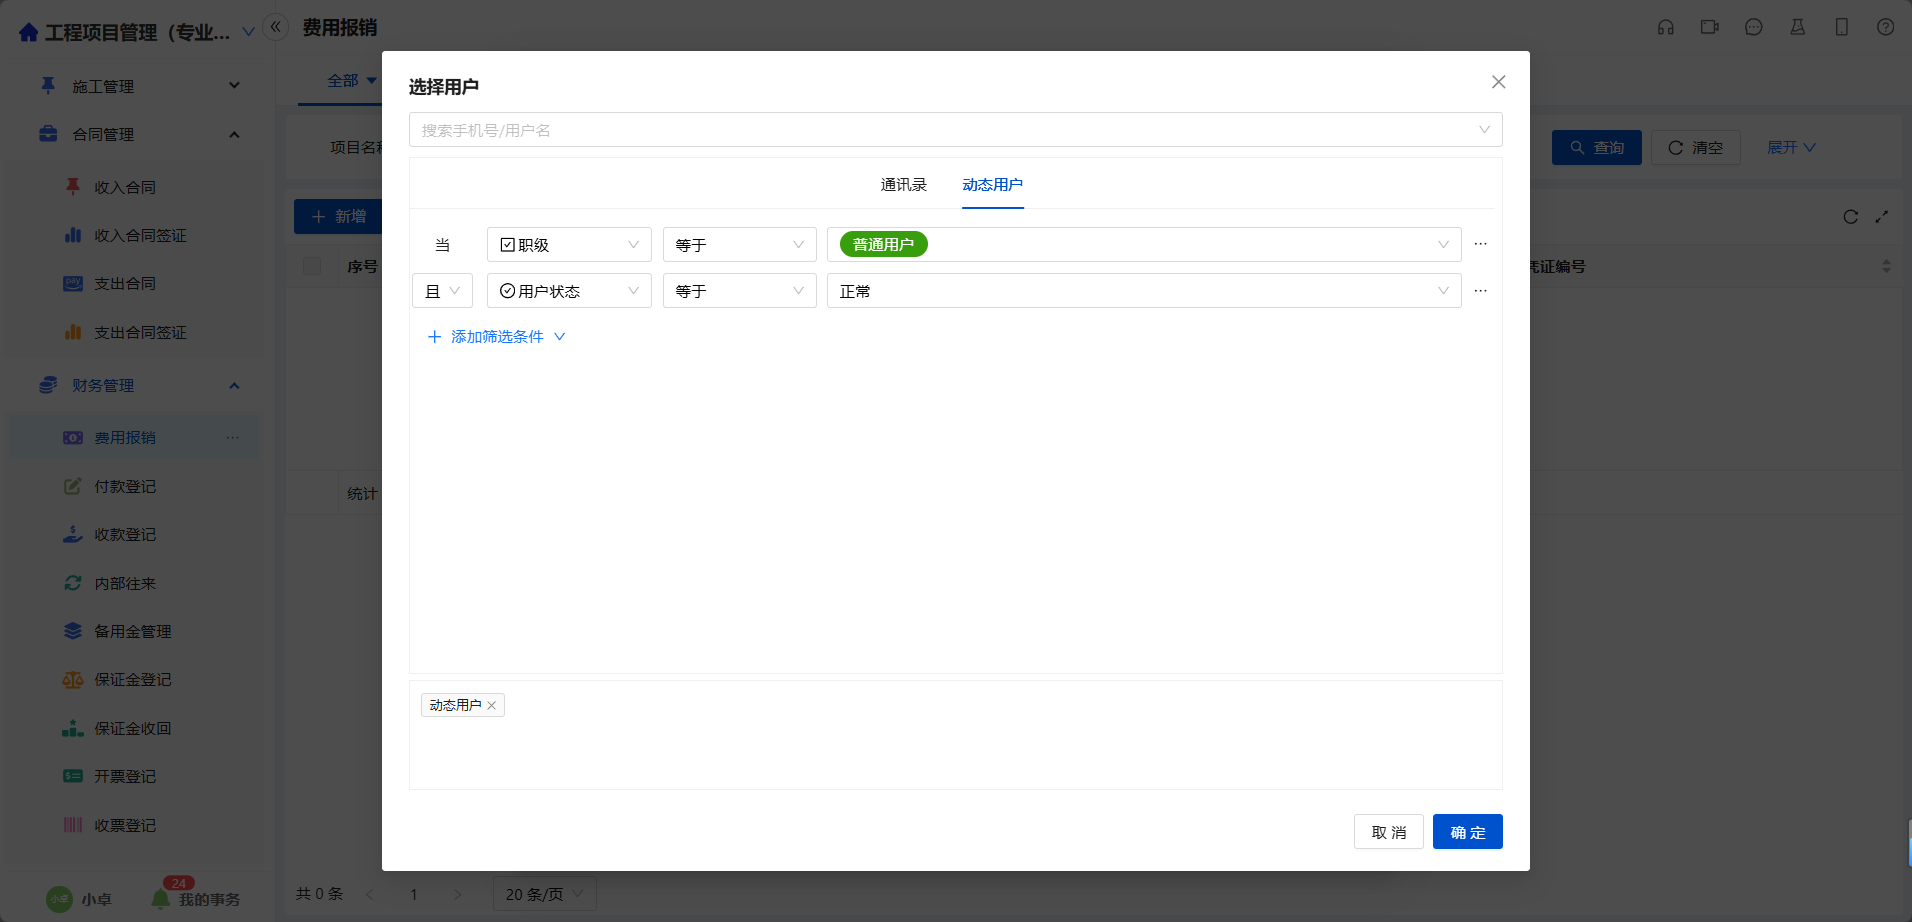The height and width of the screenshot is (922, 1912).
Task: Click the headset support icon in header
Action: (x=1665, y=28)
